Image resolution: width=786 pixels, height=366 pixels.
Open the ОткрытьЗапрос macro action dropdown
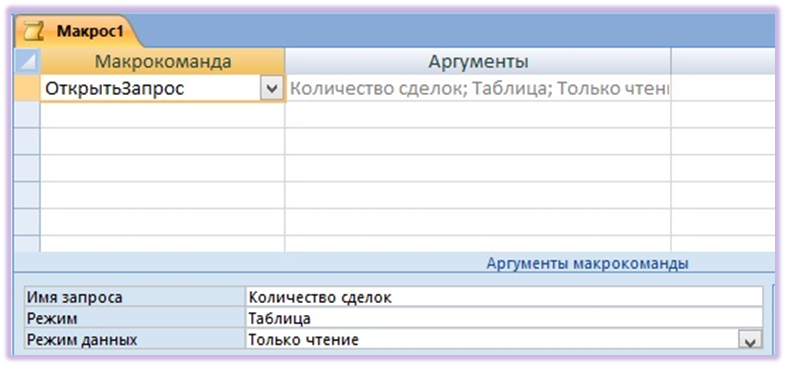point(272,89)
